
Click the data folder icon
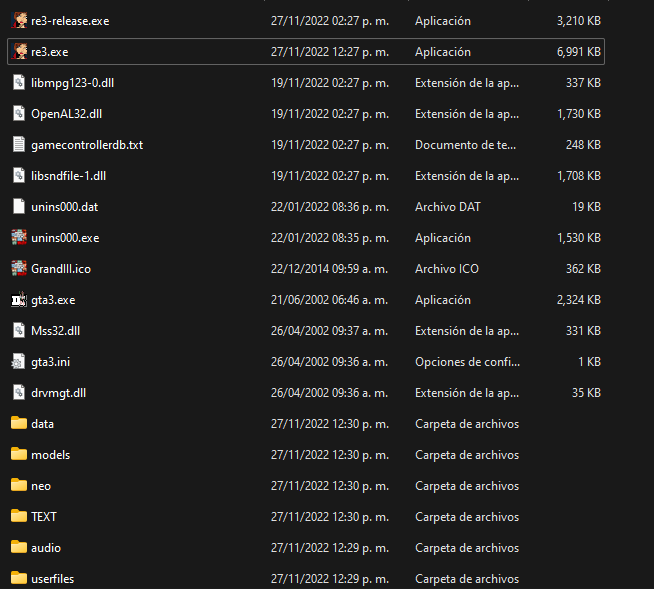(x=19, y=423)
